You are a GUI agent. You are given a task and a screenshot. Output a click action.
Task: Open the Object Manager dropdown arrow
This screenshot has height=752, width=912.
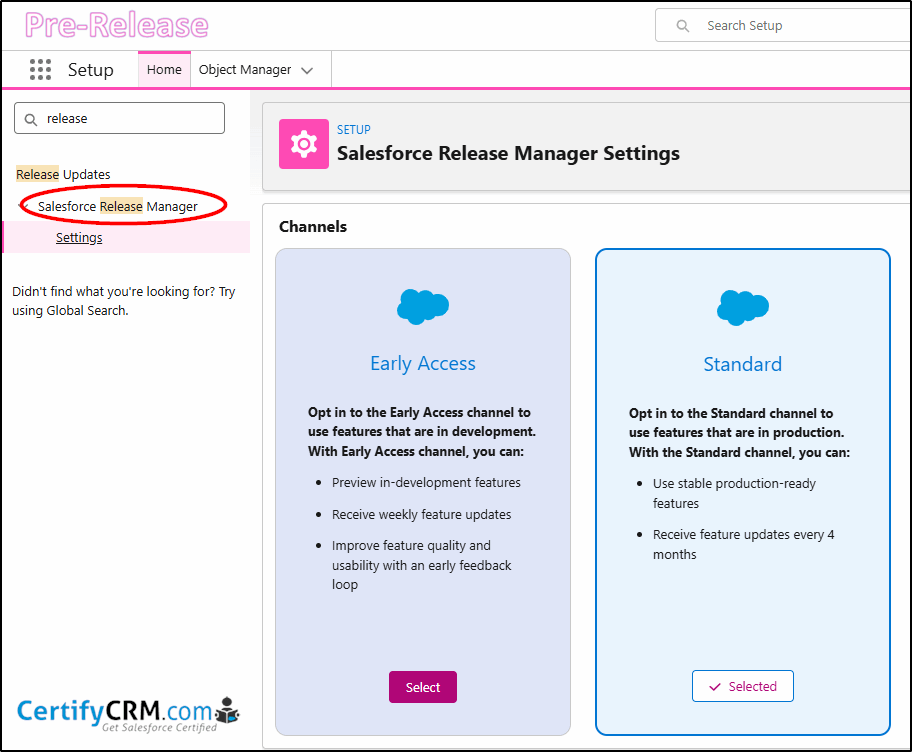(x=307, y=71)
